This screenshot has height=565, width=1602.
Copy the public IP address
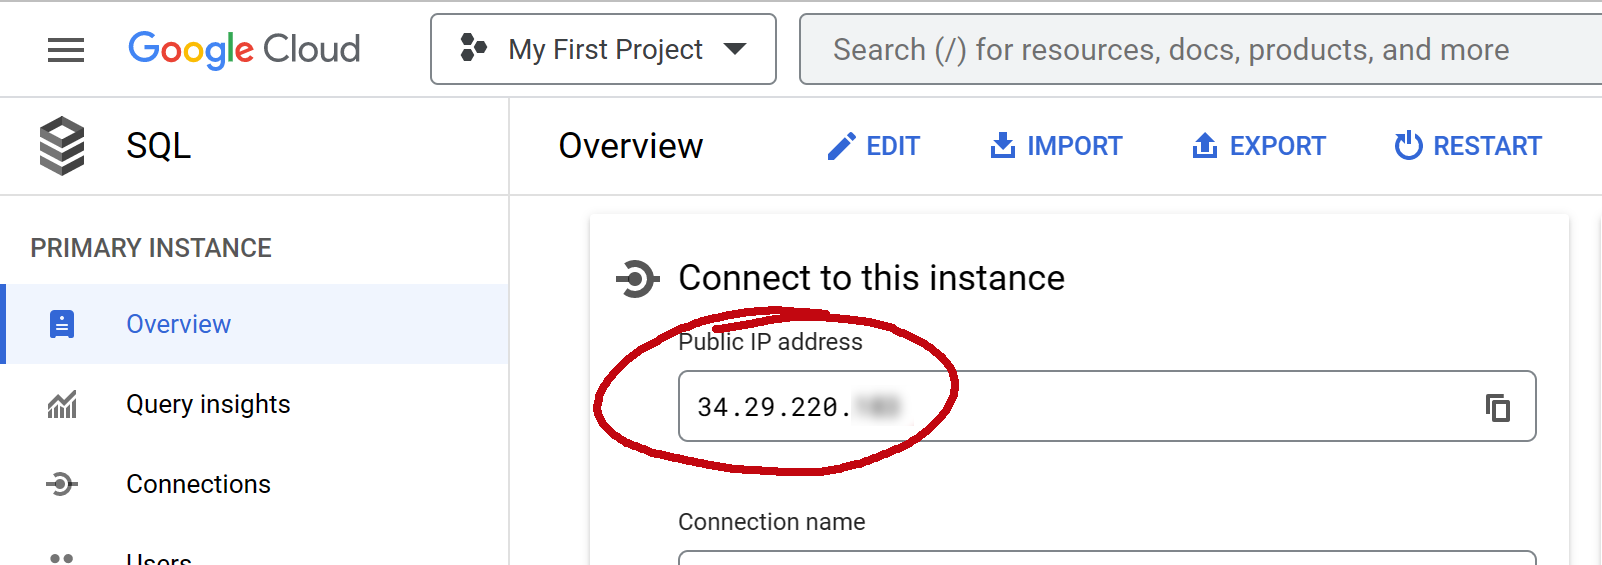pyautogui.click(x=1497, y=407)
